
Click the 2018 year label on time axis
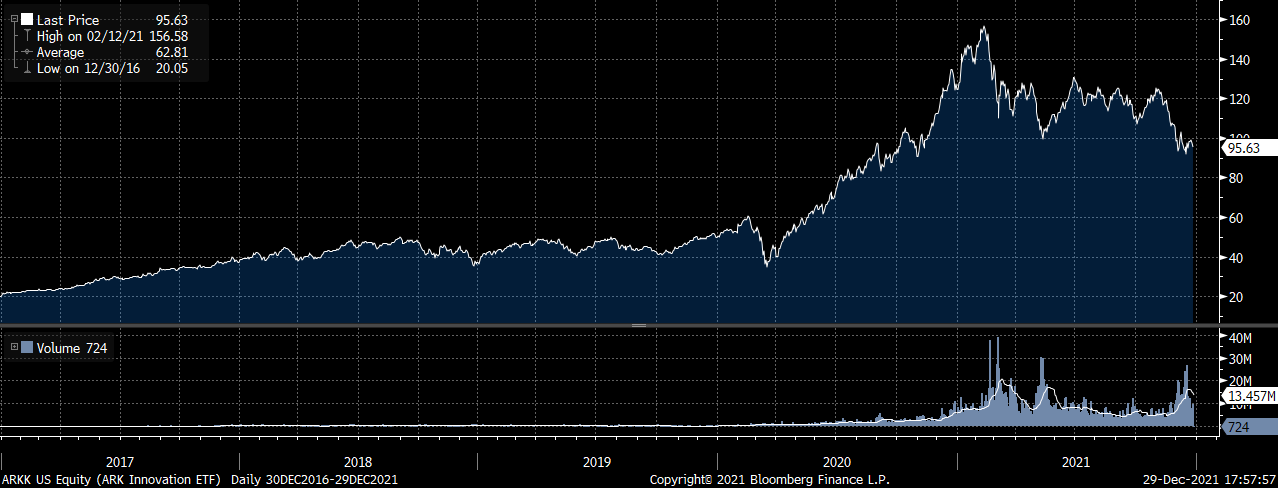click(x=358, y=462)
